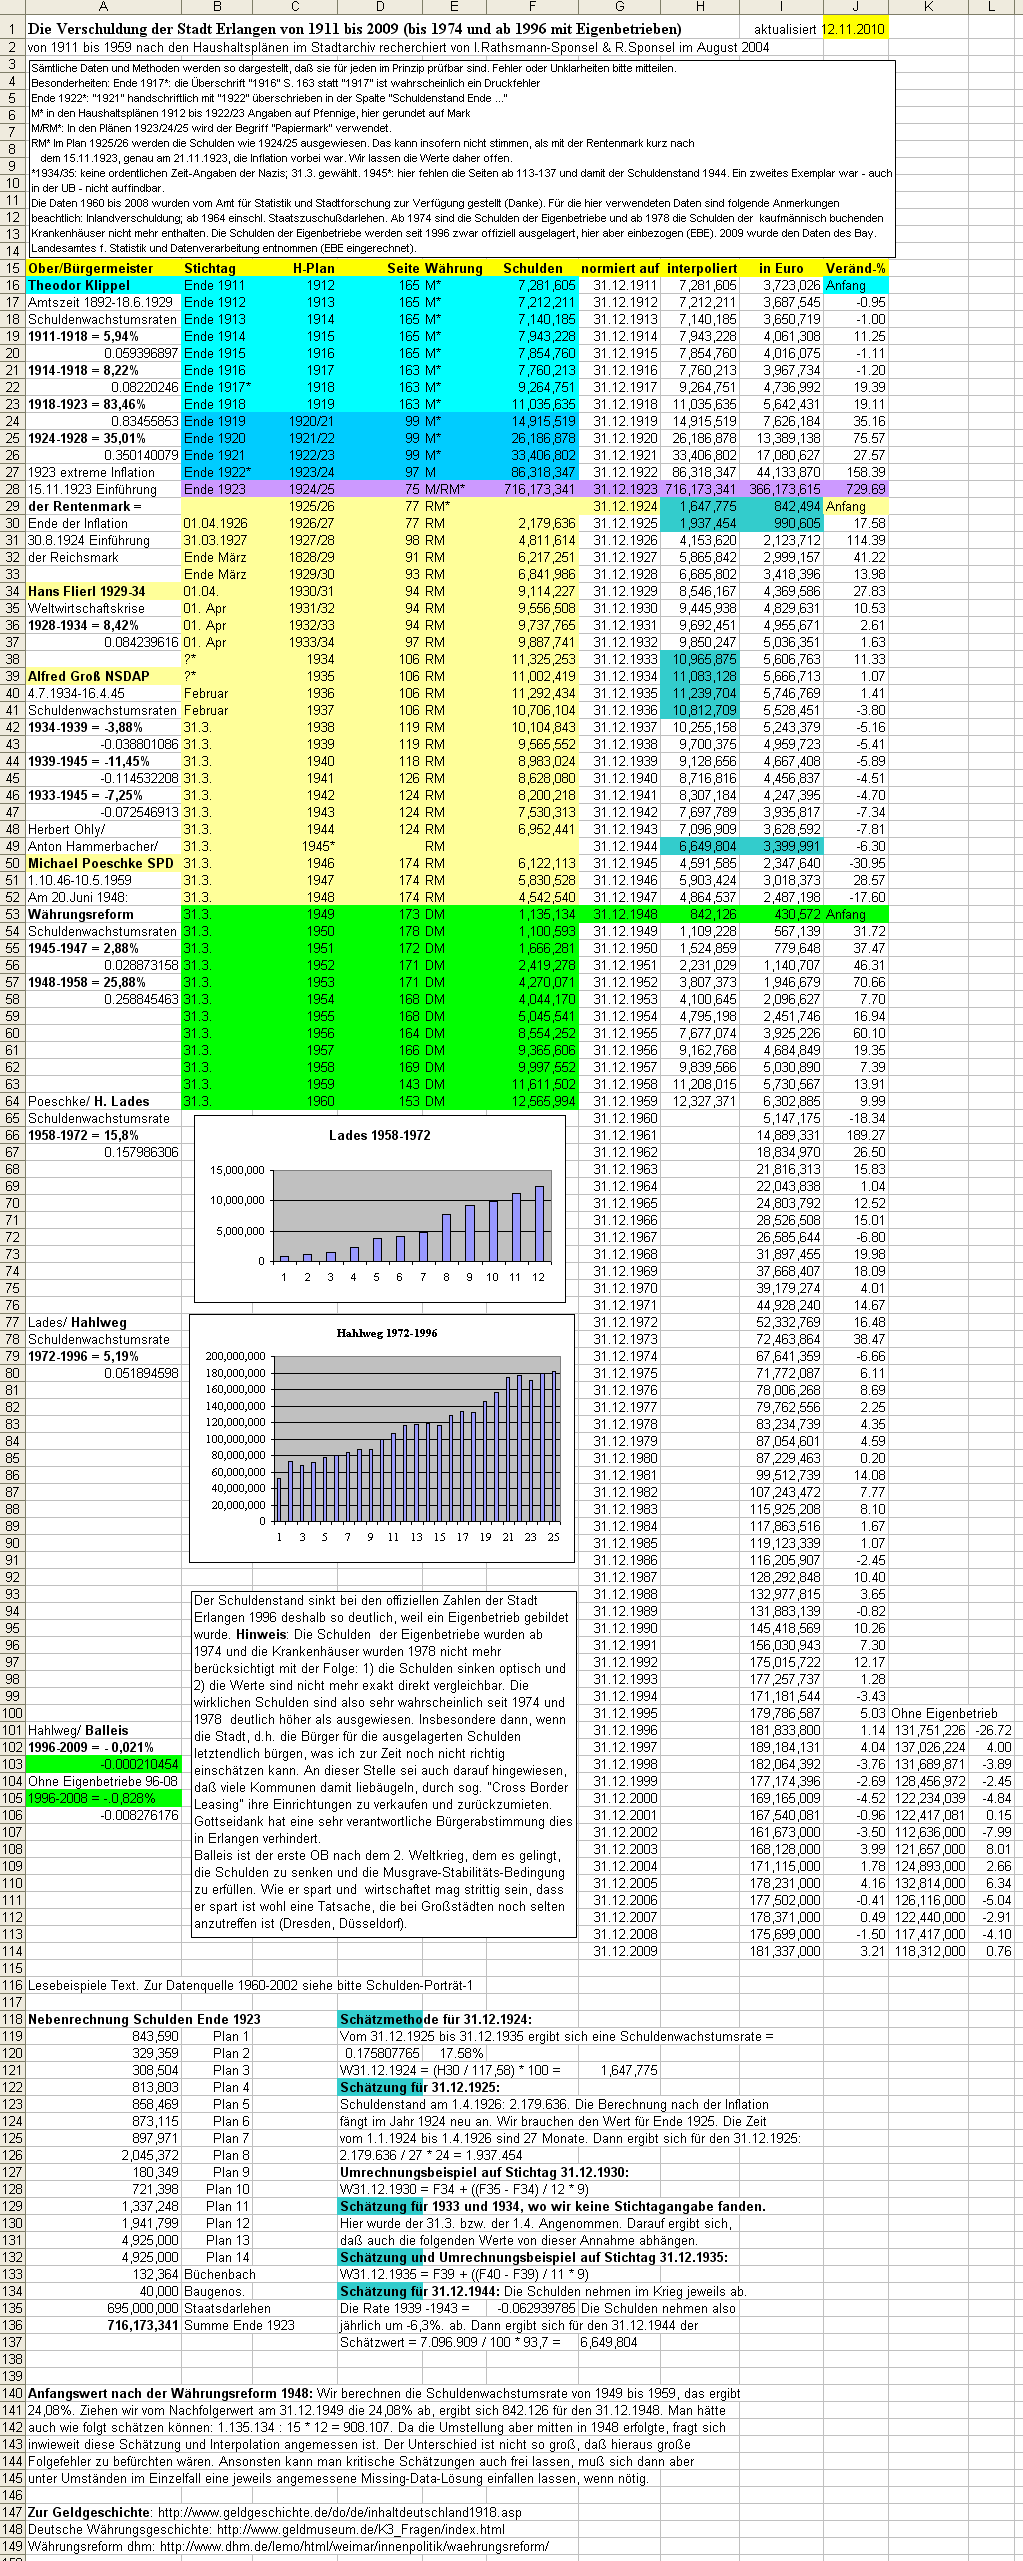This screenshot has width=1023, height=2561.
Task: Click the text box starting 'Der Schuldenstand sinkt'
Action: (383, 1762)
